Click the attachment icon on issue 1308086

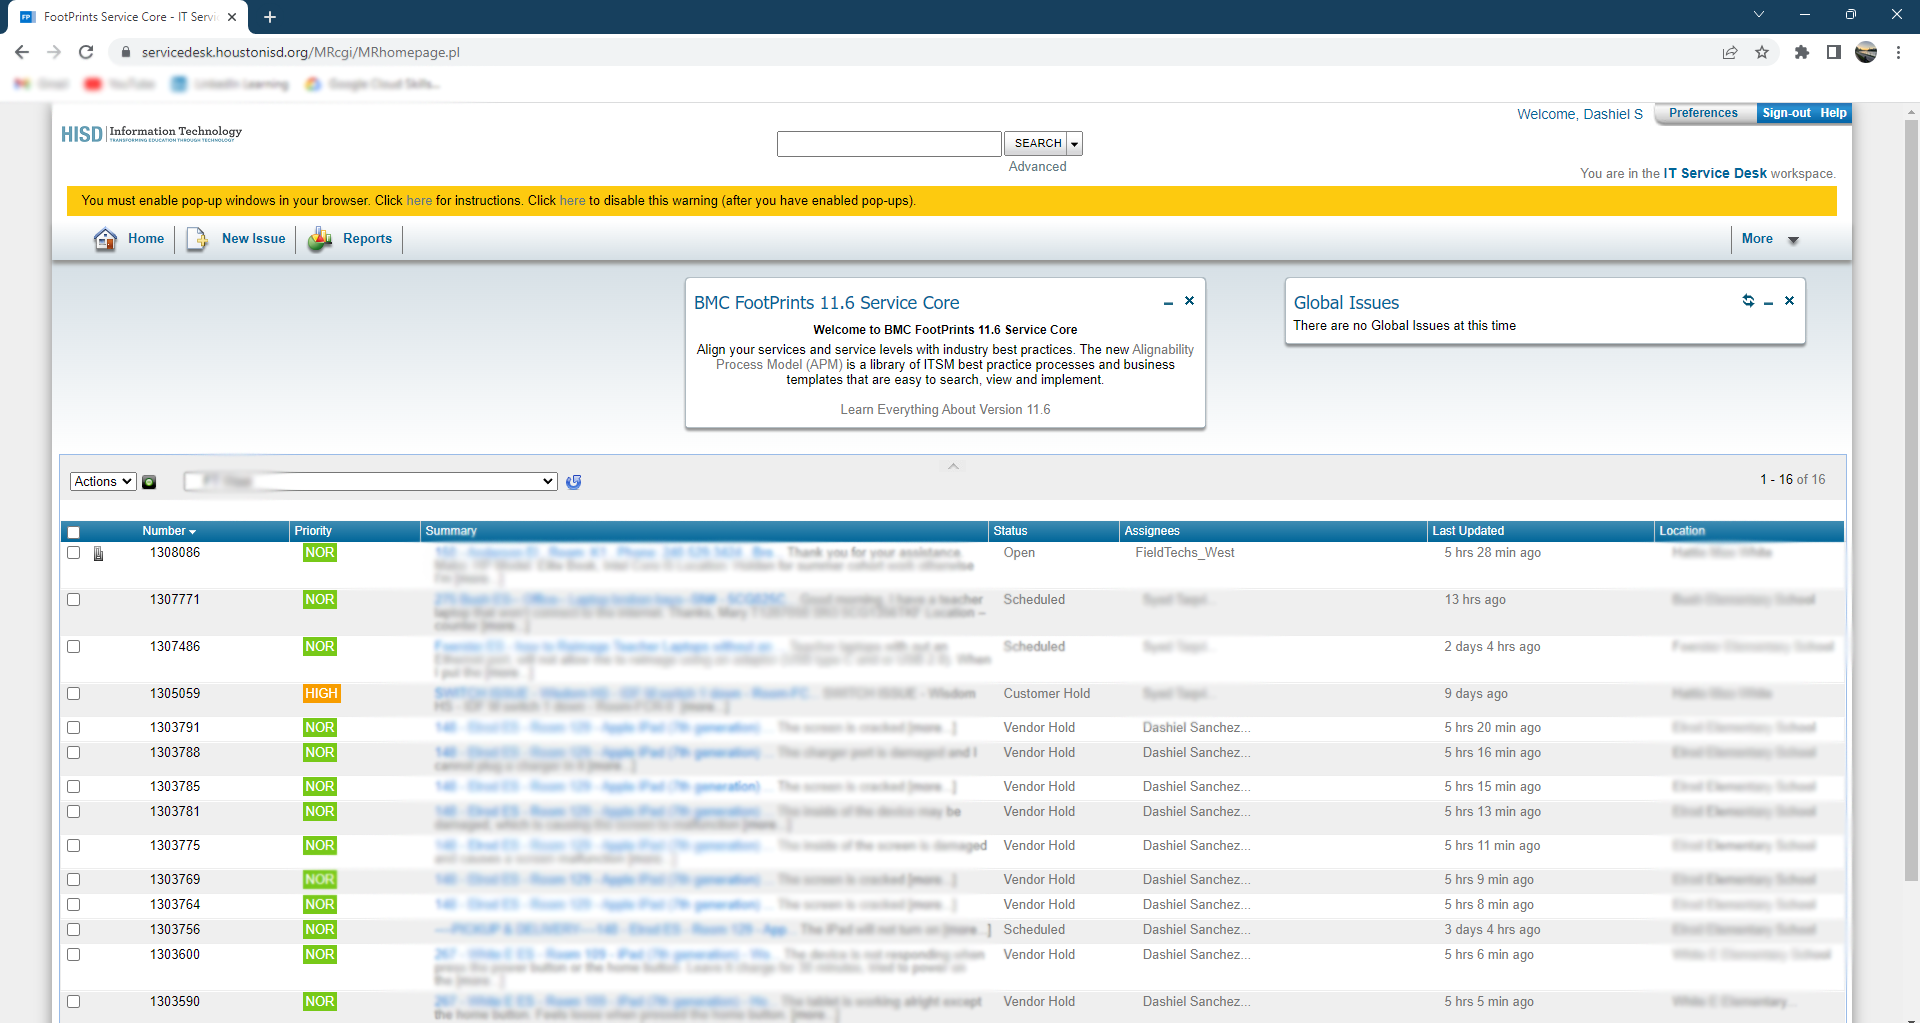(x=98, y=554)
